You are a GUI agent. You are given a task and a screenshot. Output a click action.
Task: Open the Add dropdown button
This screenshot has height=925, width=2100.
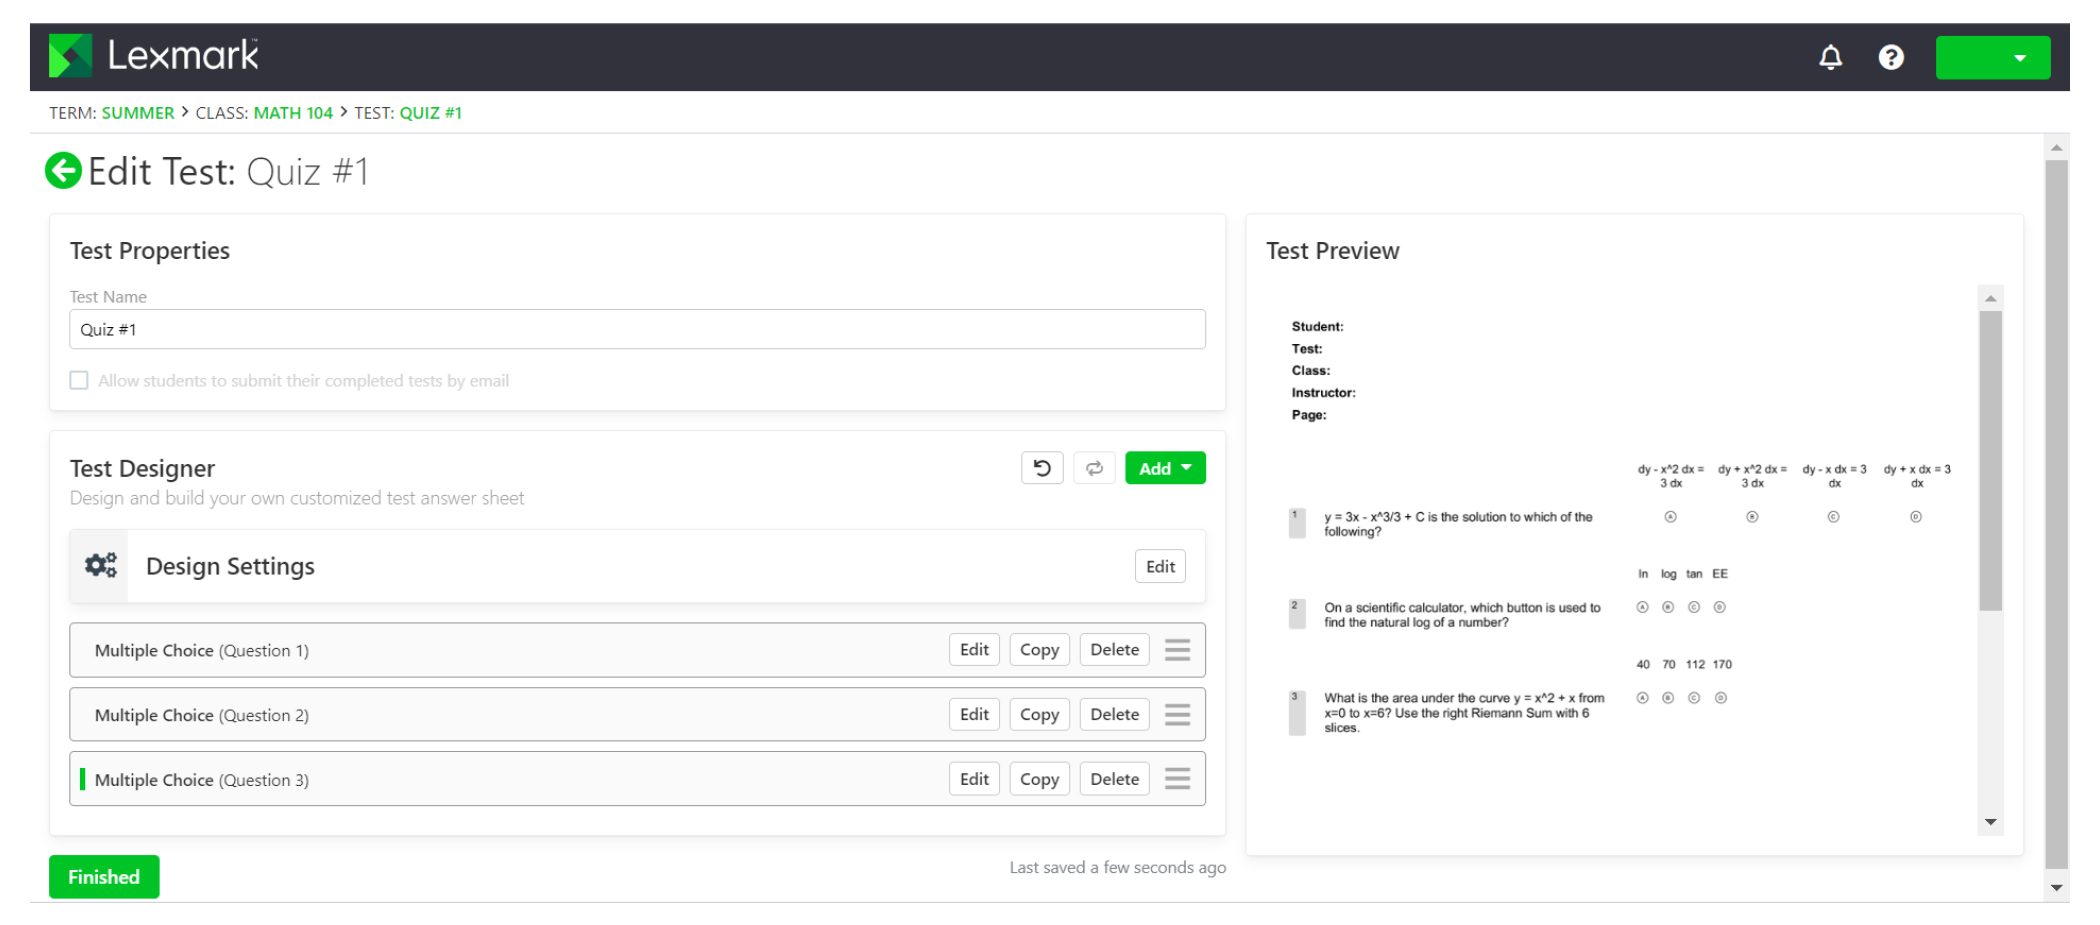point(1165,468)
